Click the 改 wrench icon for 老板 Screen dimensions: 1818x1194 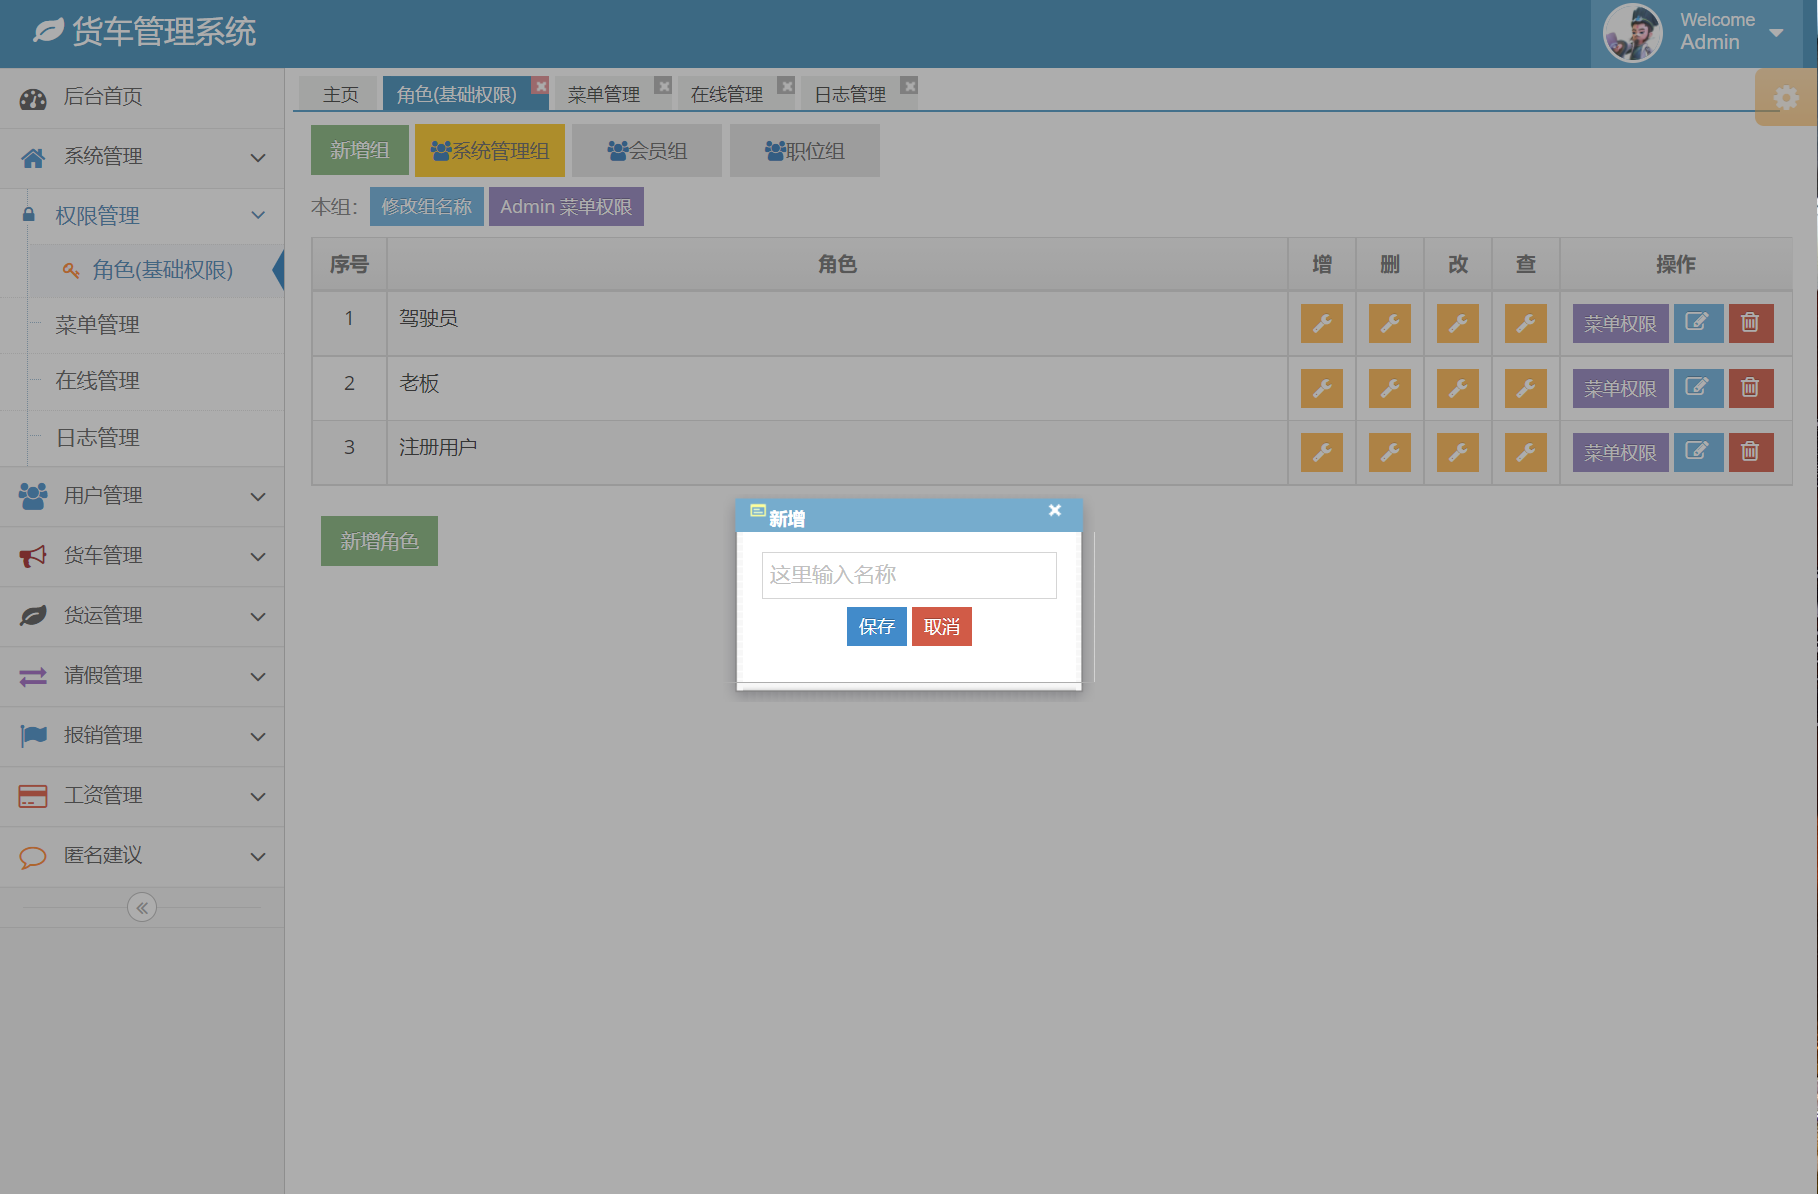click(1457, 388)
